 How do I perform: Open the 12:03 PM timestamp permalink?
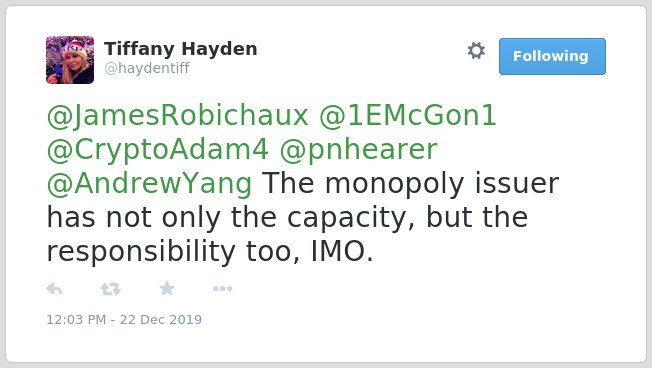[76, 319]
